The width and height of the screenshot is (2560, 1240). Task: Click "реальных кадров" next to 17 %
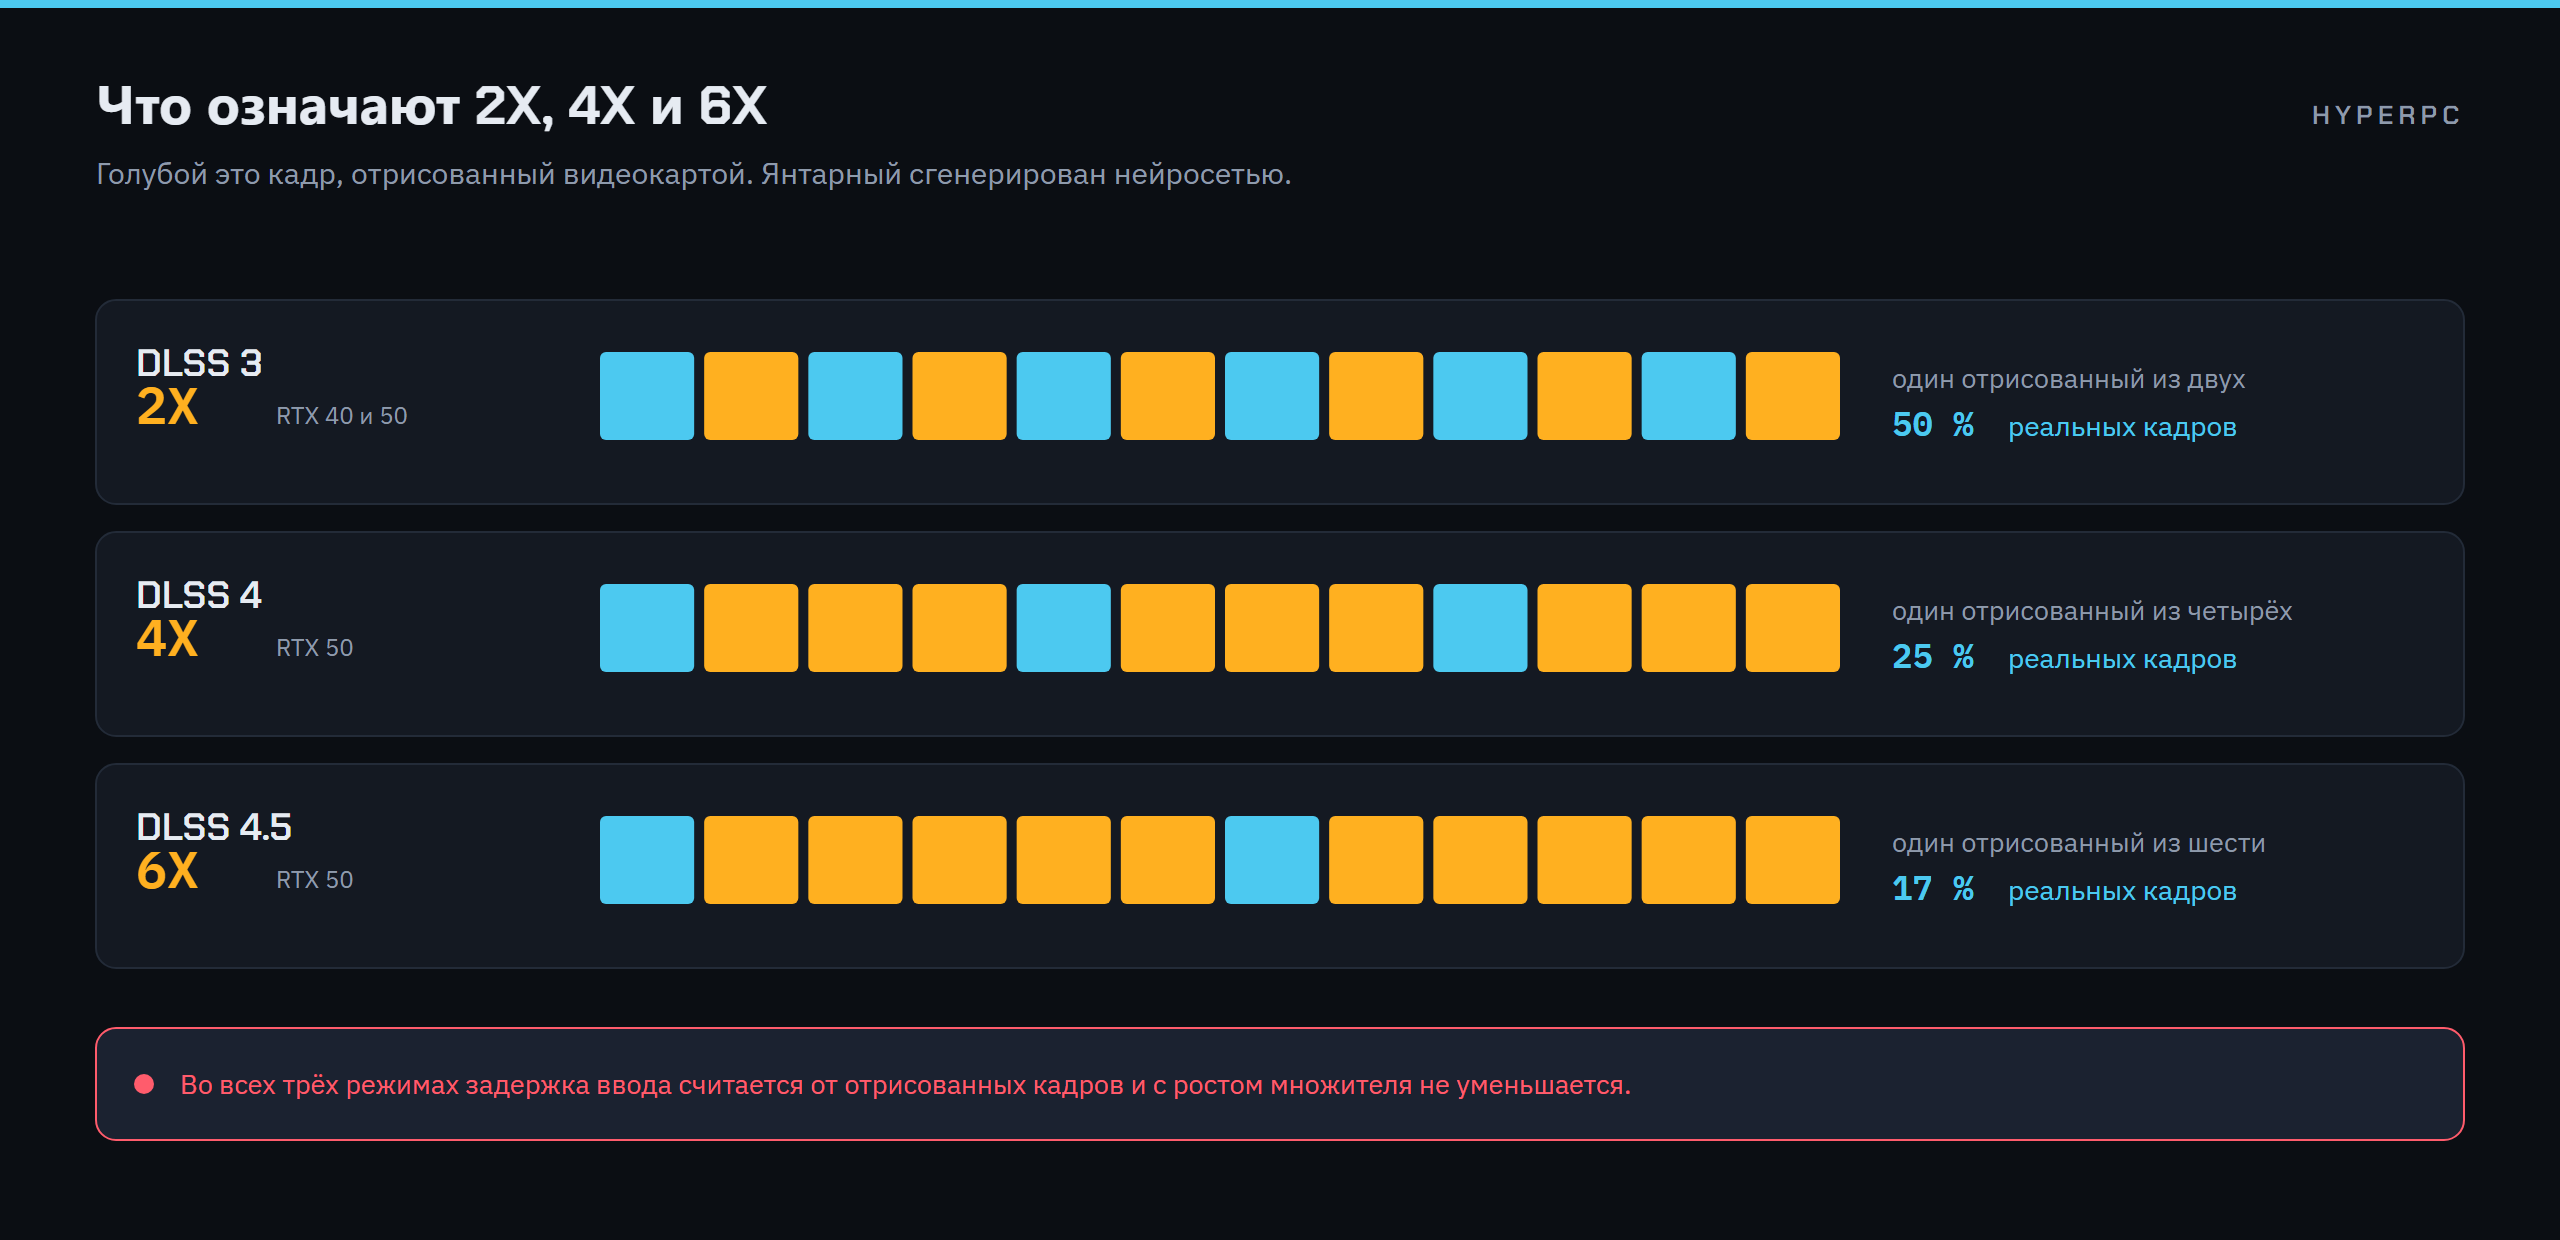(2122, 892)
